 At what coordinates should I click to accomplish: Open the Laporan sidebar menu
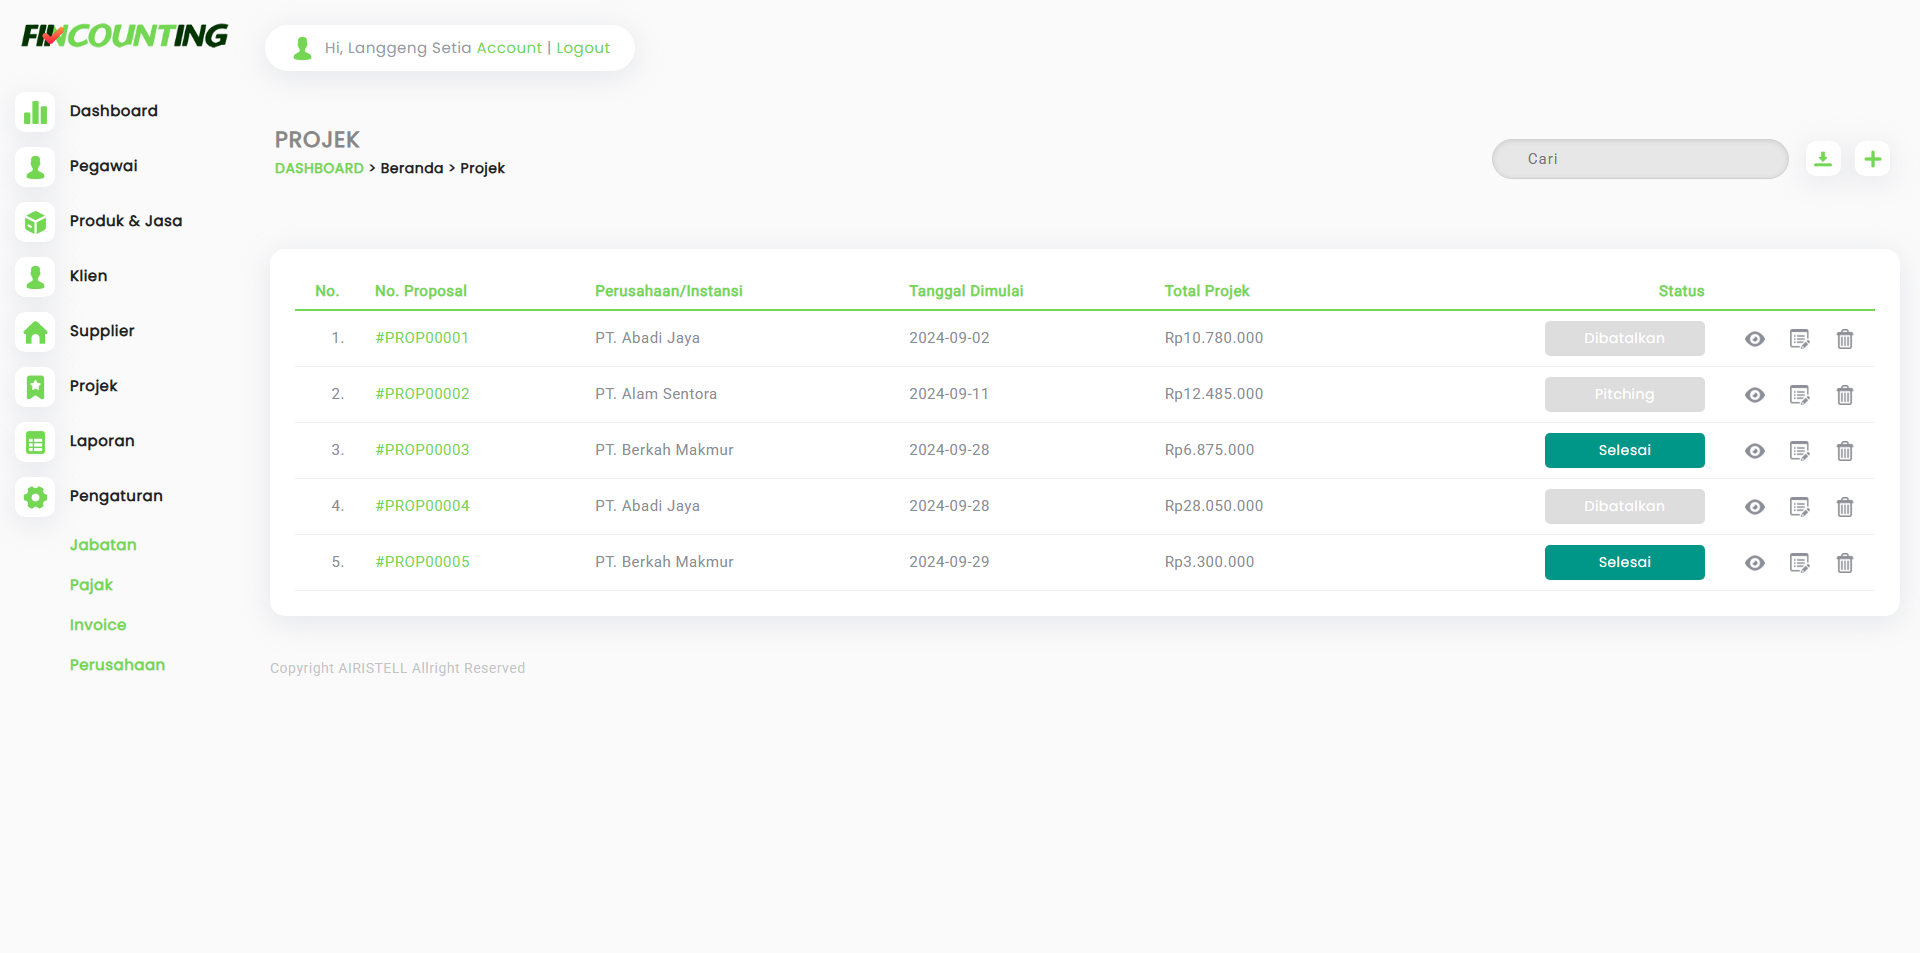tap(101, 441)
